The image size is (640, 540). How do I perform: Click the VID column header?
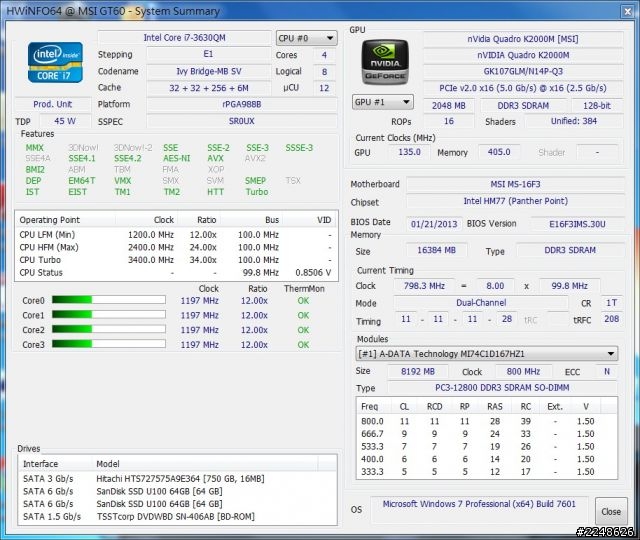pyautogui.click(x=309, y=220)
